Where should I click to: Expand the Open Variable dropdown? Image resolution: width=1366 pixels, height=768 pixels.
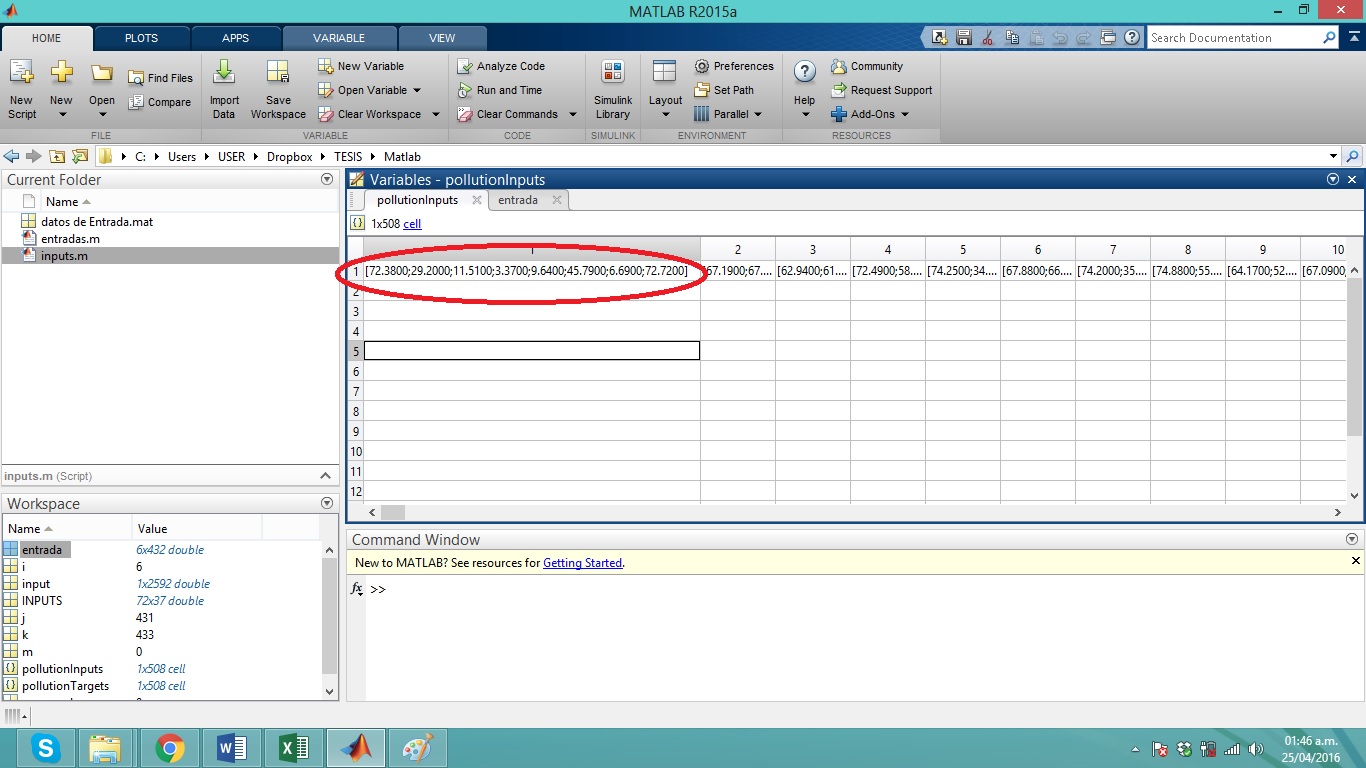coord(417,90)
